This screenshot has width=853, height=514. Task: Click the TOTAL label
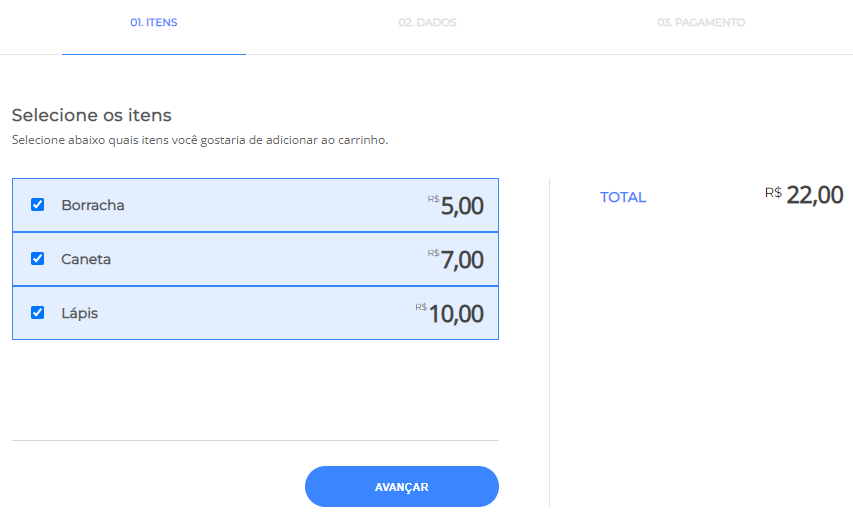[623, 197]
